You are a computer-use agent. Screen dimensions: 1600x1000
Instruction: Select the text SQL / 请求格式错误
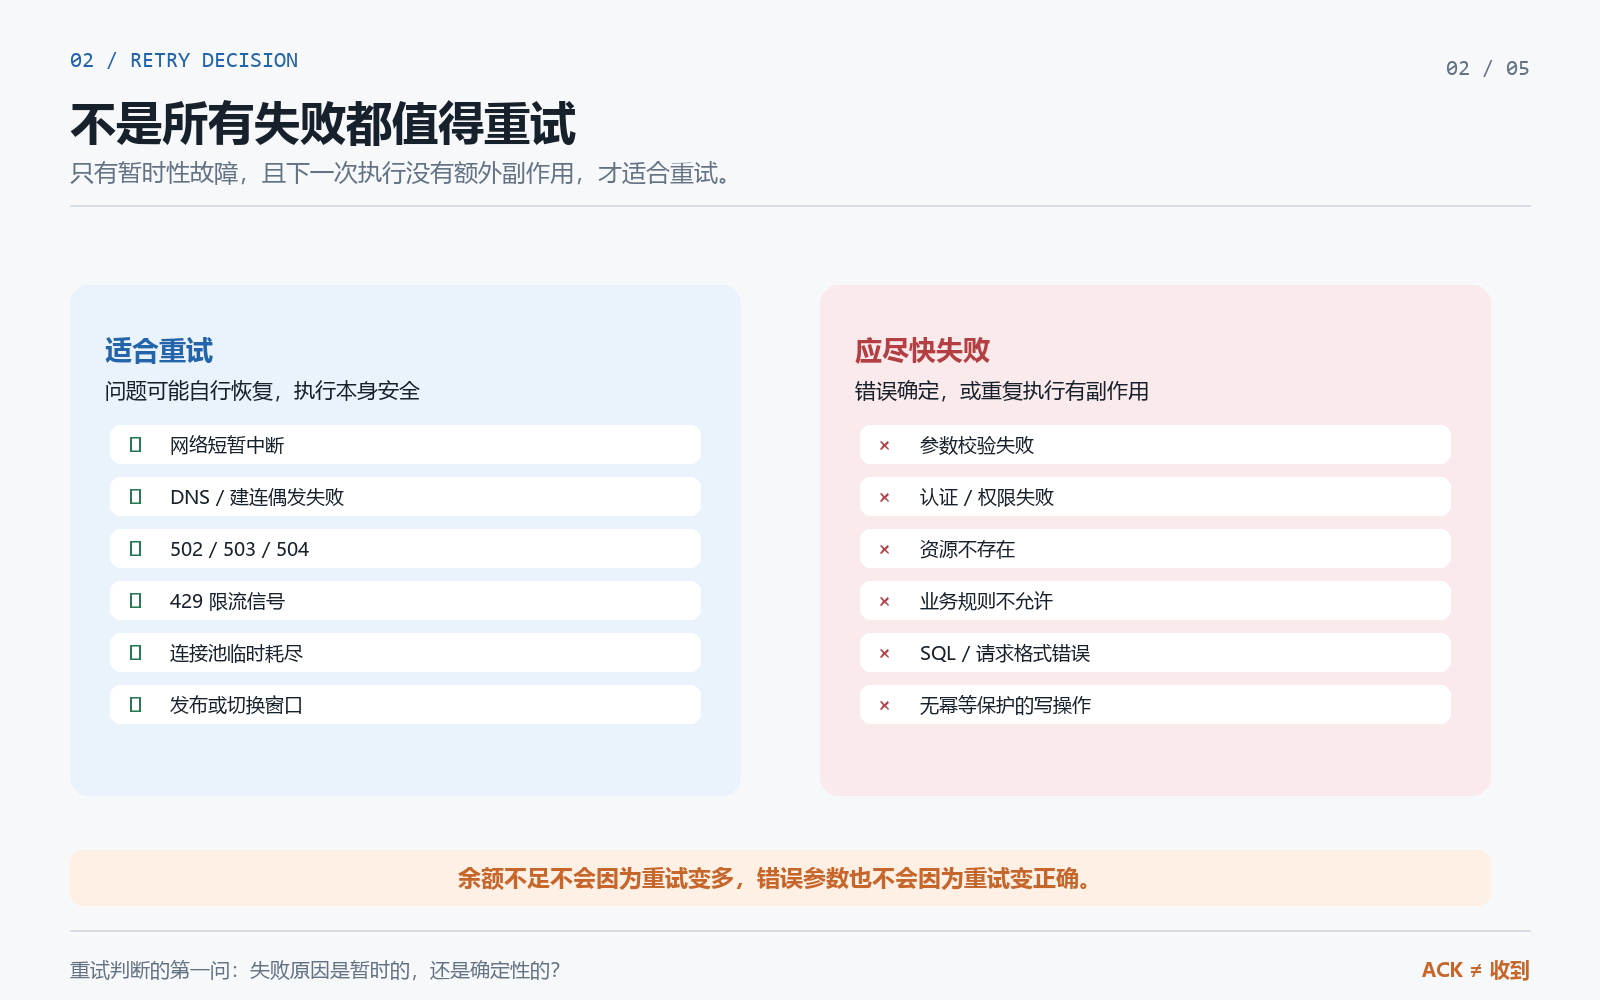click(1005, 653)
